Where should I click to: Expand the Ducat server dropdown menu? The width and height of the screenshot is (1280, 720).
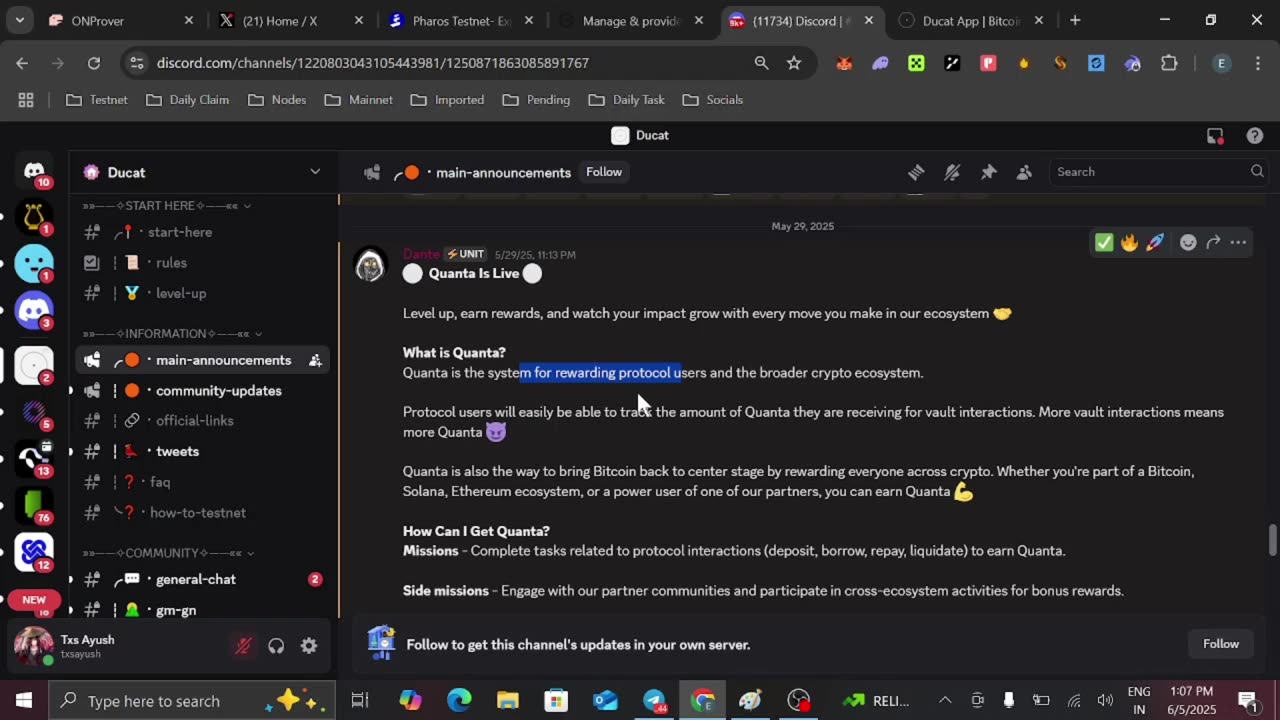[315, 172]
